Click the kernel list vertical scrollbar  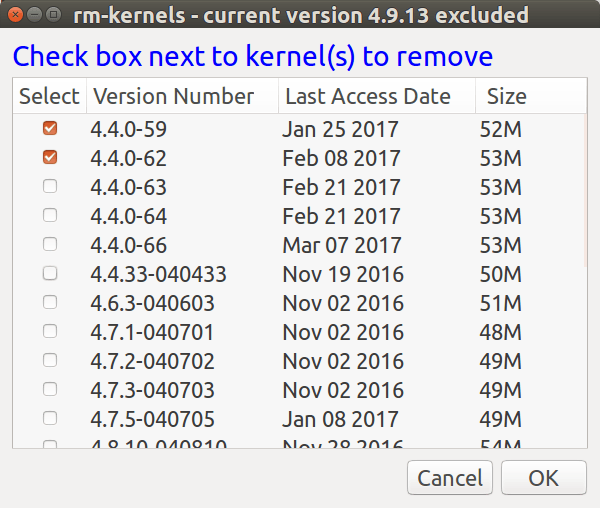click(587, 190)
